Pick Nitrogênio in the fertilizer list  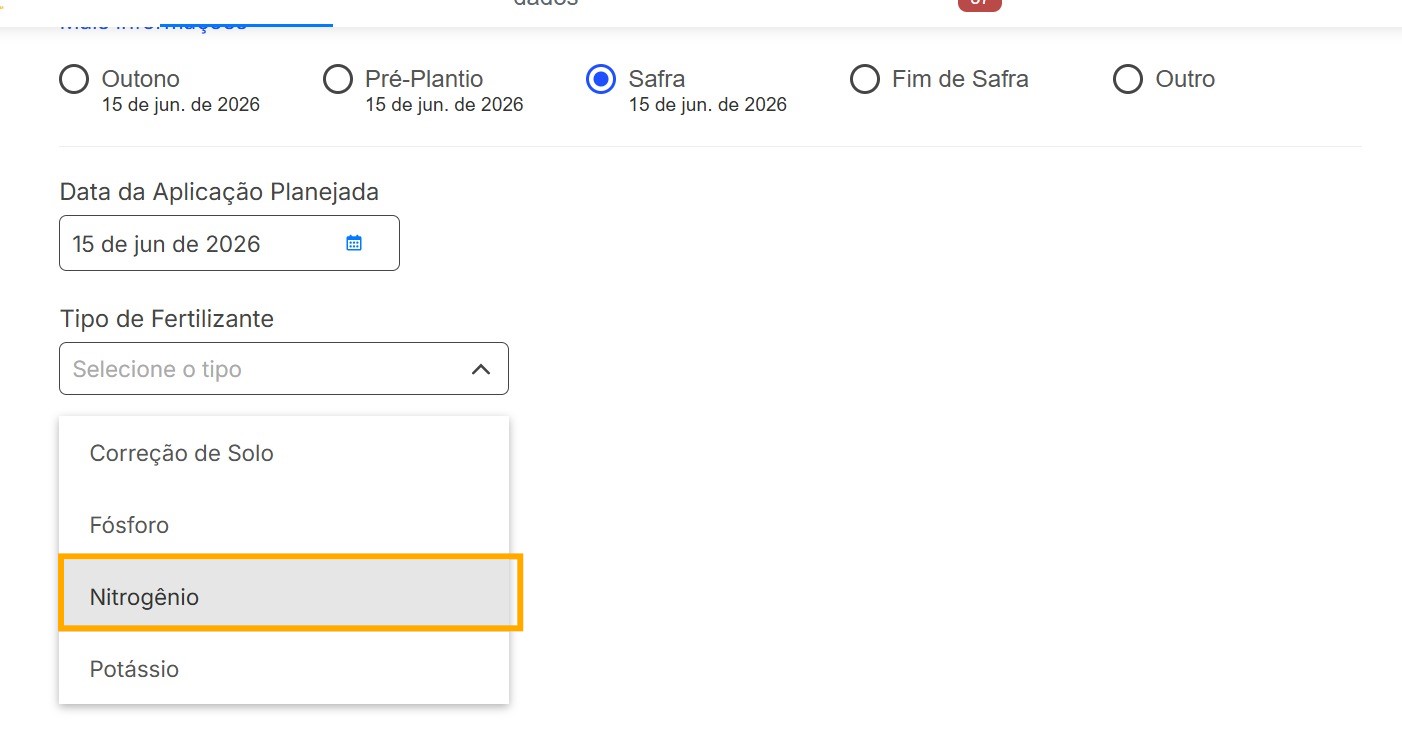tap(145, 597)
